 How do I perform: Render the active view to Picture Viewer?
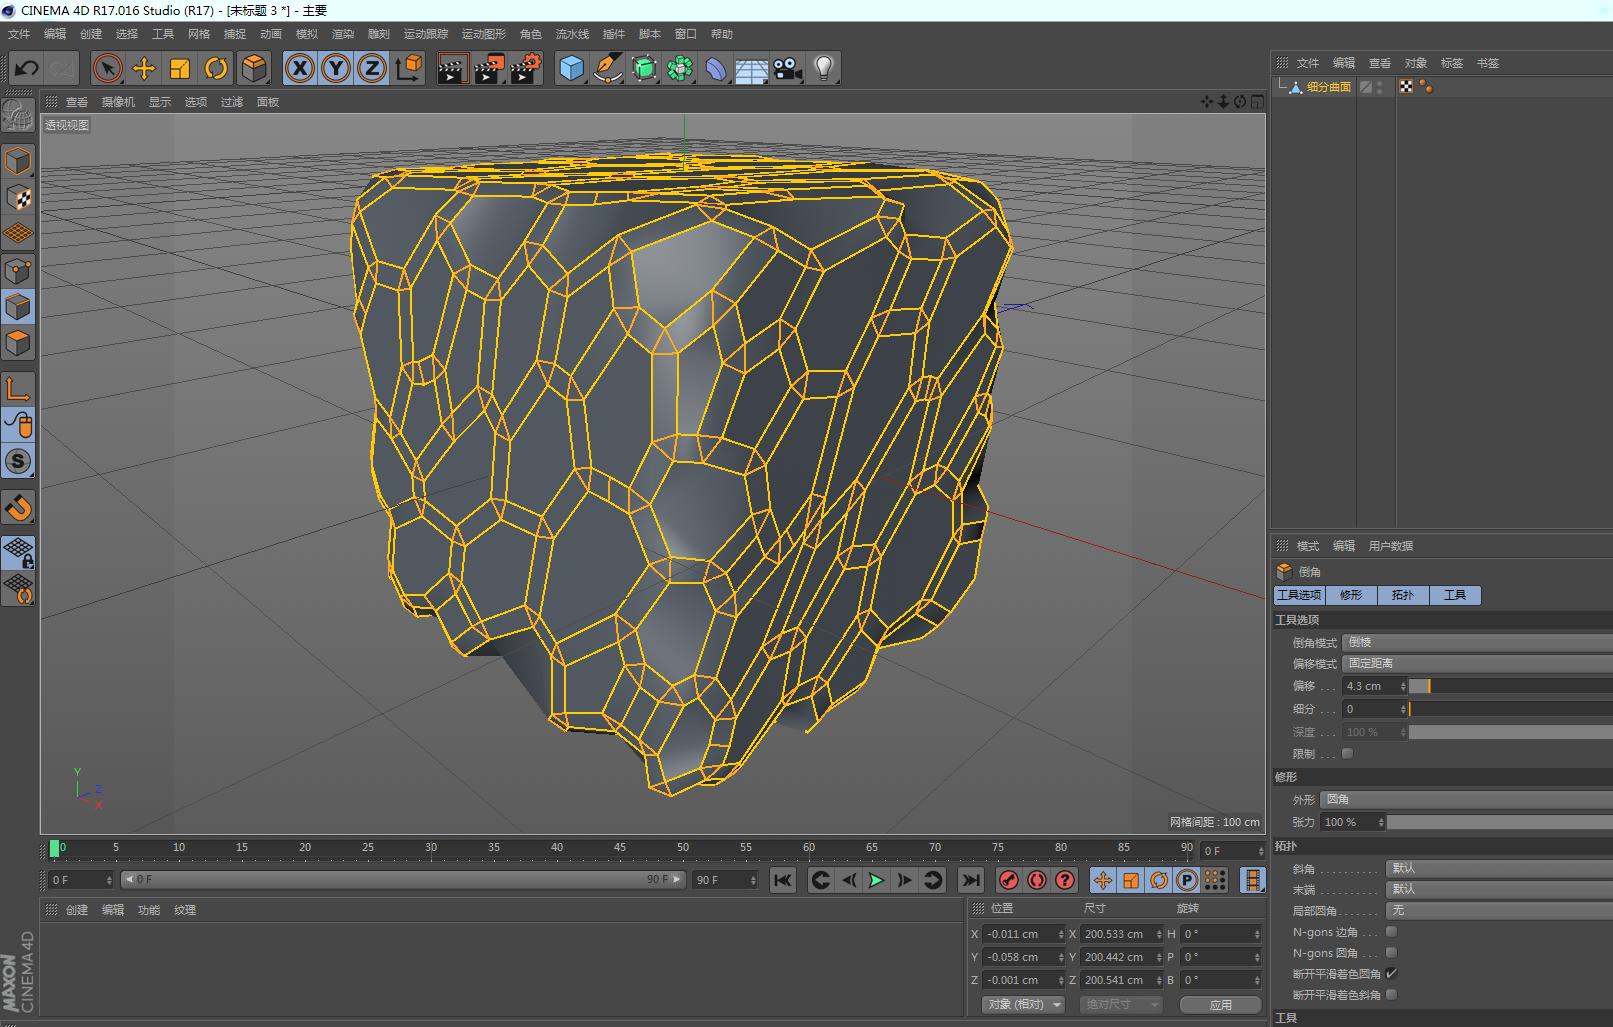[488, 68]
